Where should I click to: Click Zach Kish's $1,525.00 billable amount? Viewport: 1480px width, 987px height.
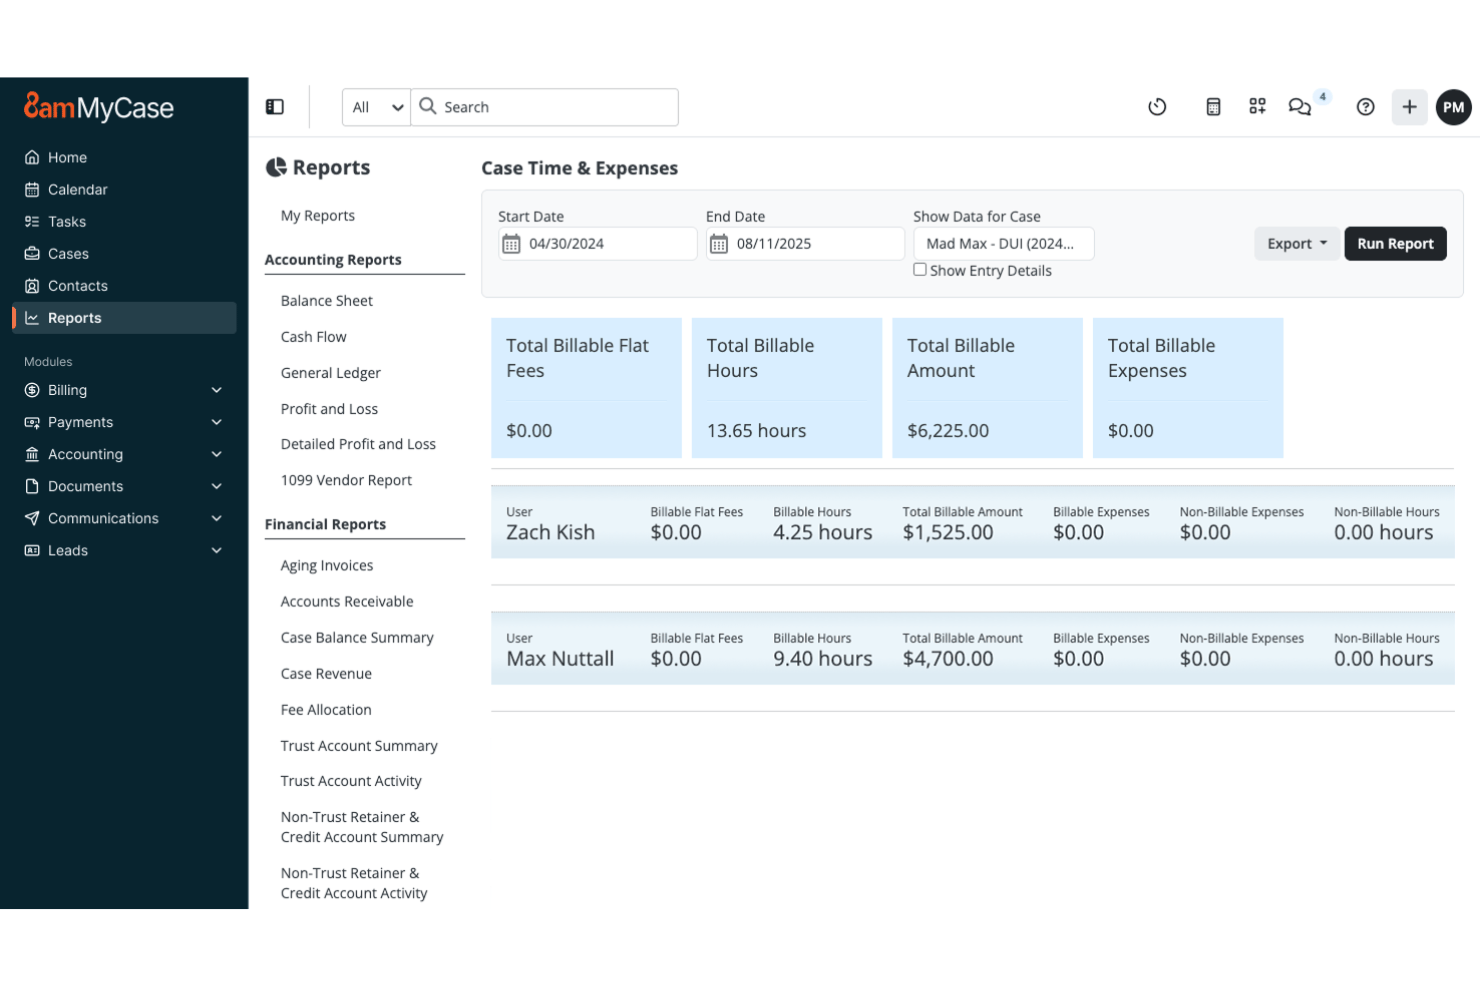pyautogui.click(x=948, y=533)
